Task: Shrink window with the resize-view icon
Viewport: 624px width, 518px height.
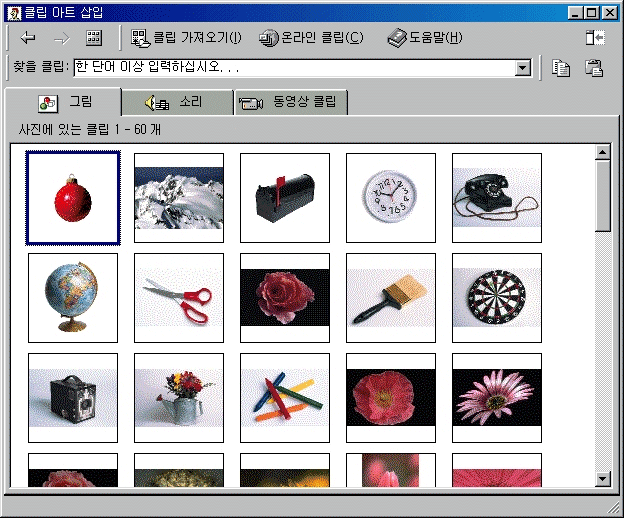Action: [595, 38]
